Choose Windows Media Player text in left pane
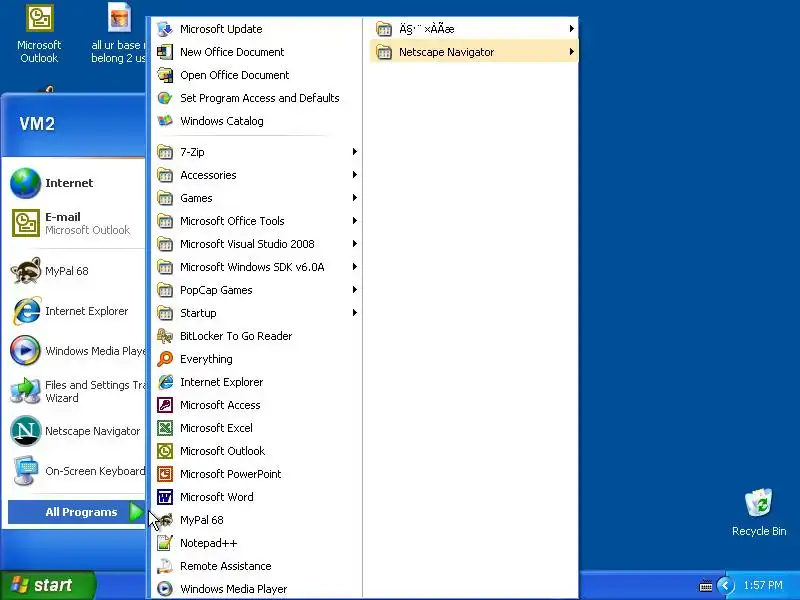The height and width of the screenshot is (600, 800). [95, 351]
